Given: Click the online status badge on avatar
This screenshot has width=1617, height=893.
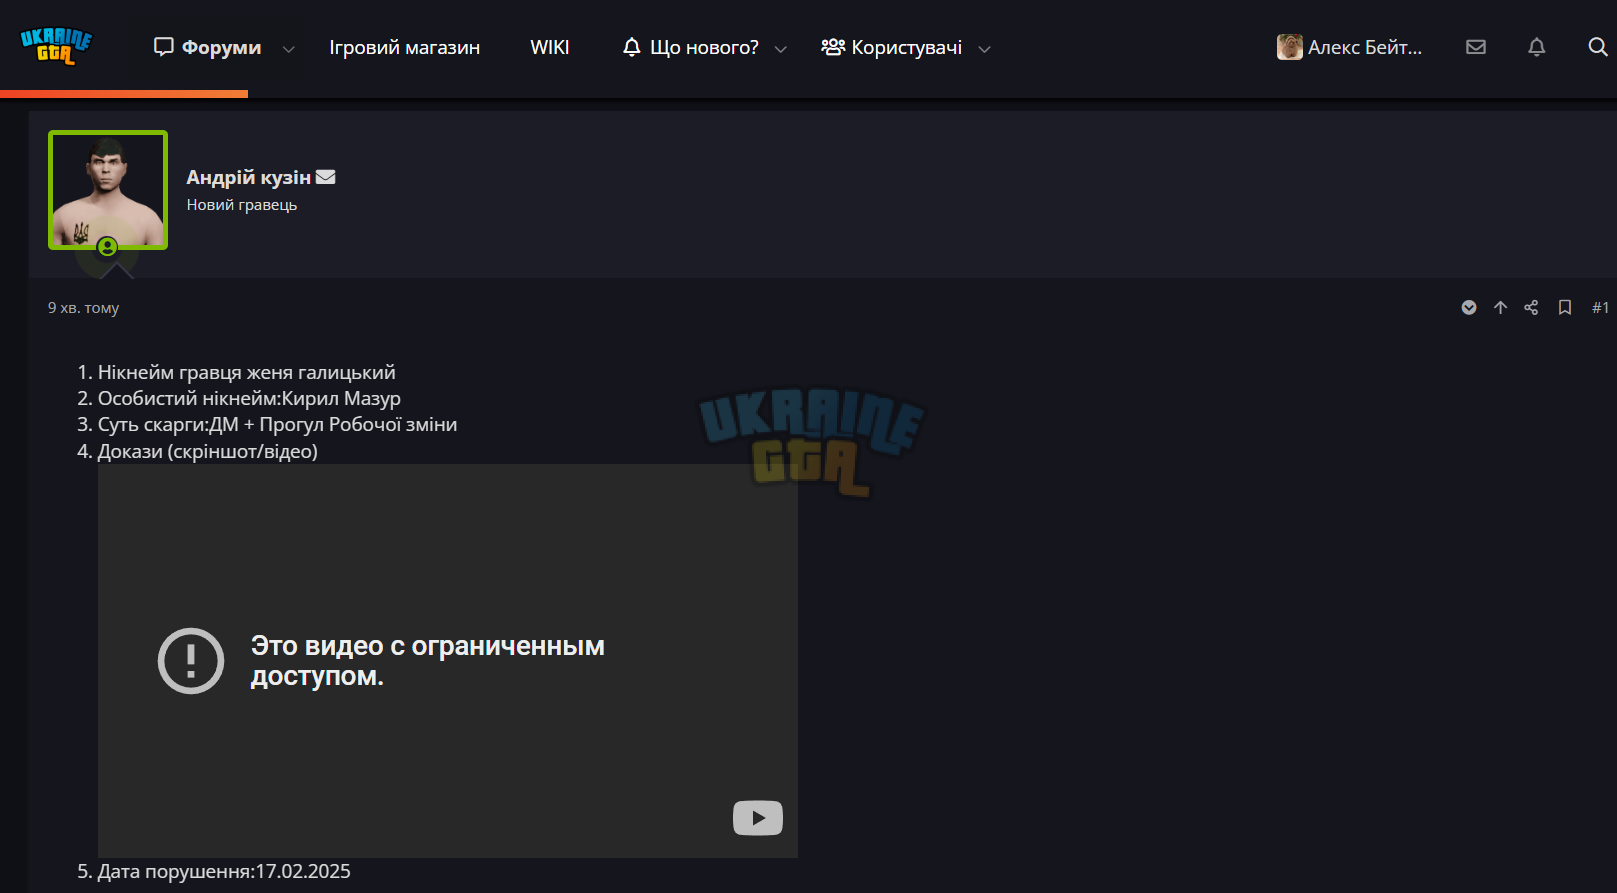Looking at the screenshot, I should click(x=108, y=246).
